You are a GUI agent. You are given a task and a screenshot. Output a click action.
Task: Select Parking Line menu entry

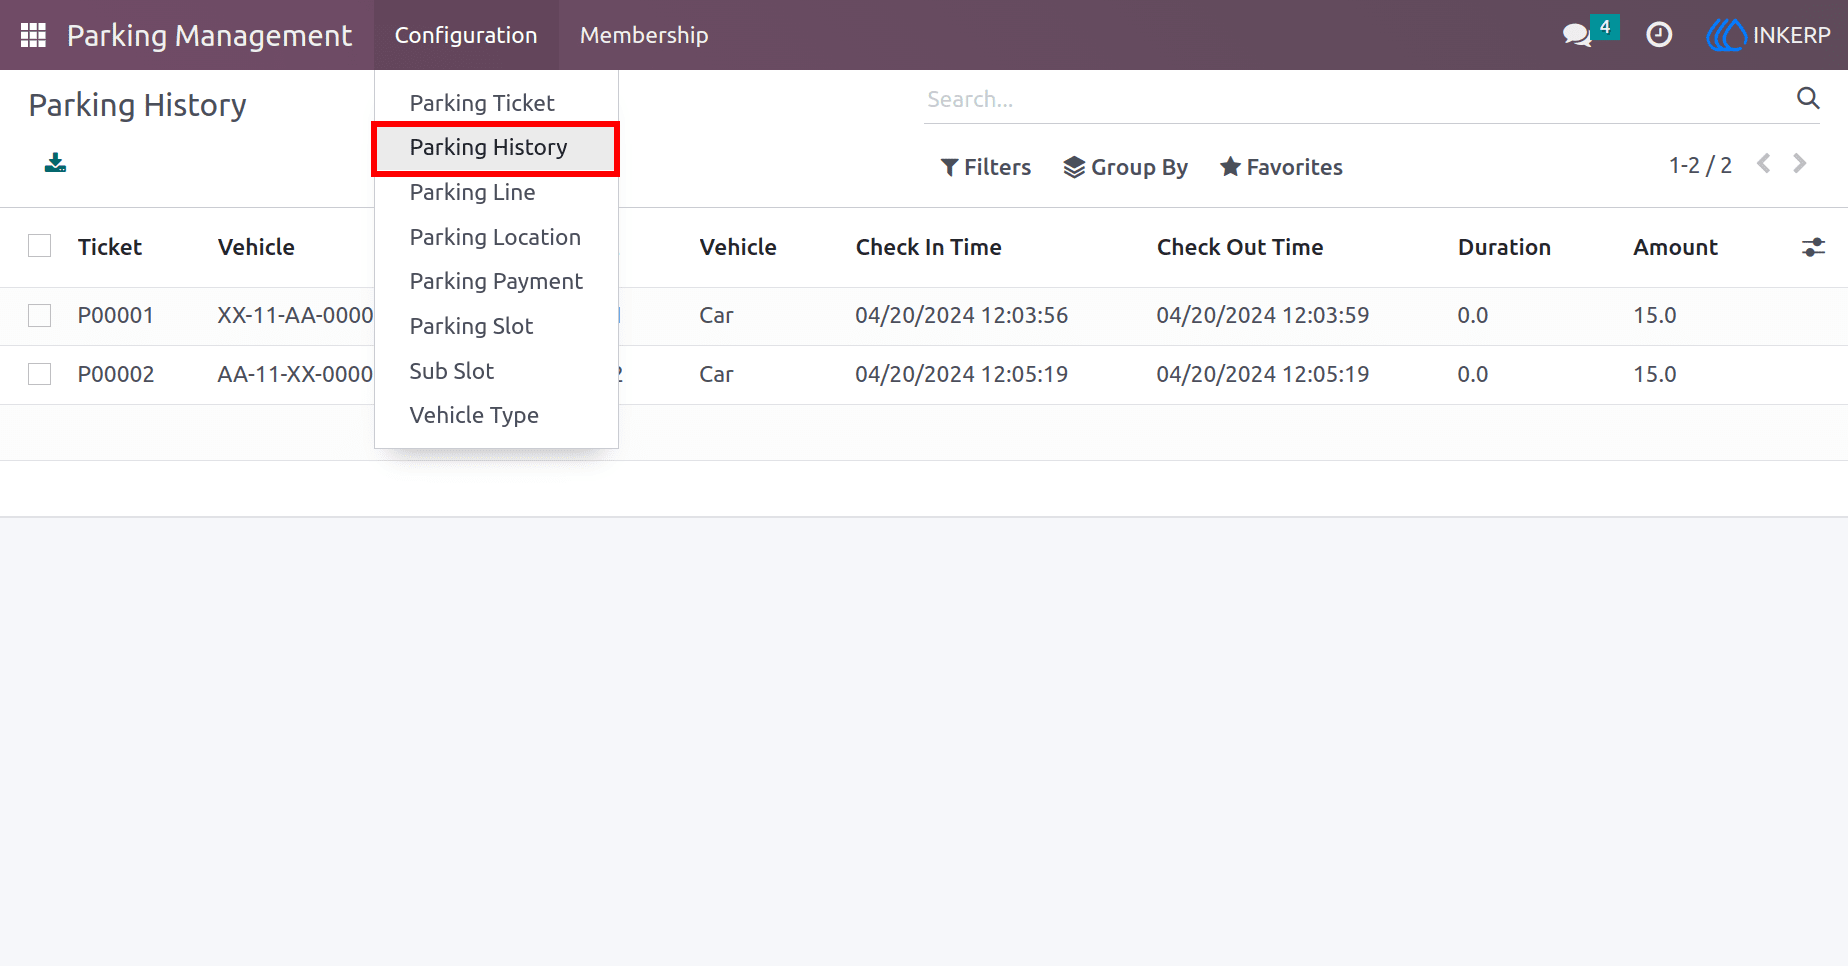click(x=496, y=192)
